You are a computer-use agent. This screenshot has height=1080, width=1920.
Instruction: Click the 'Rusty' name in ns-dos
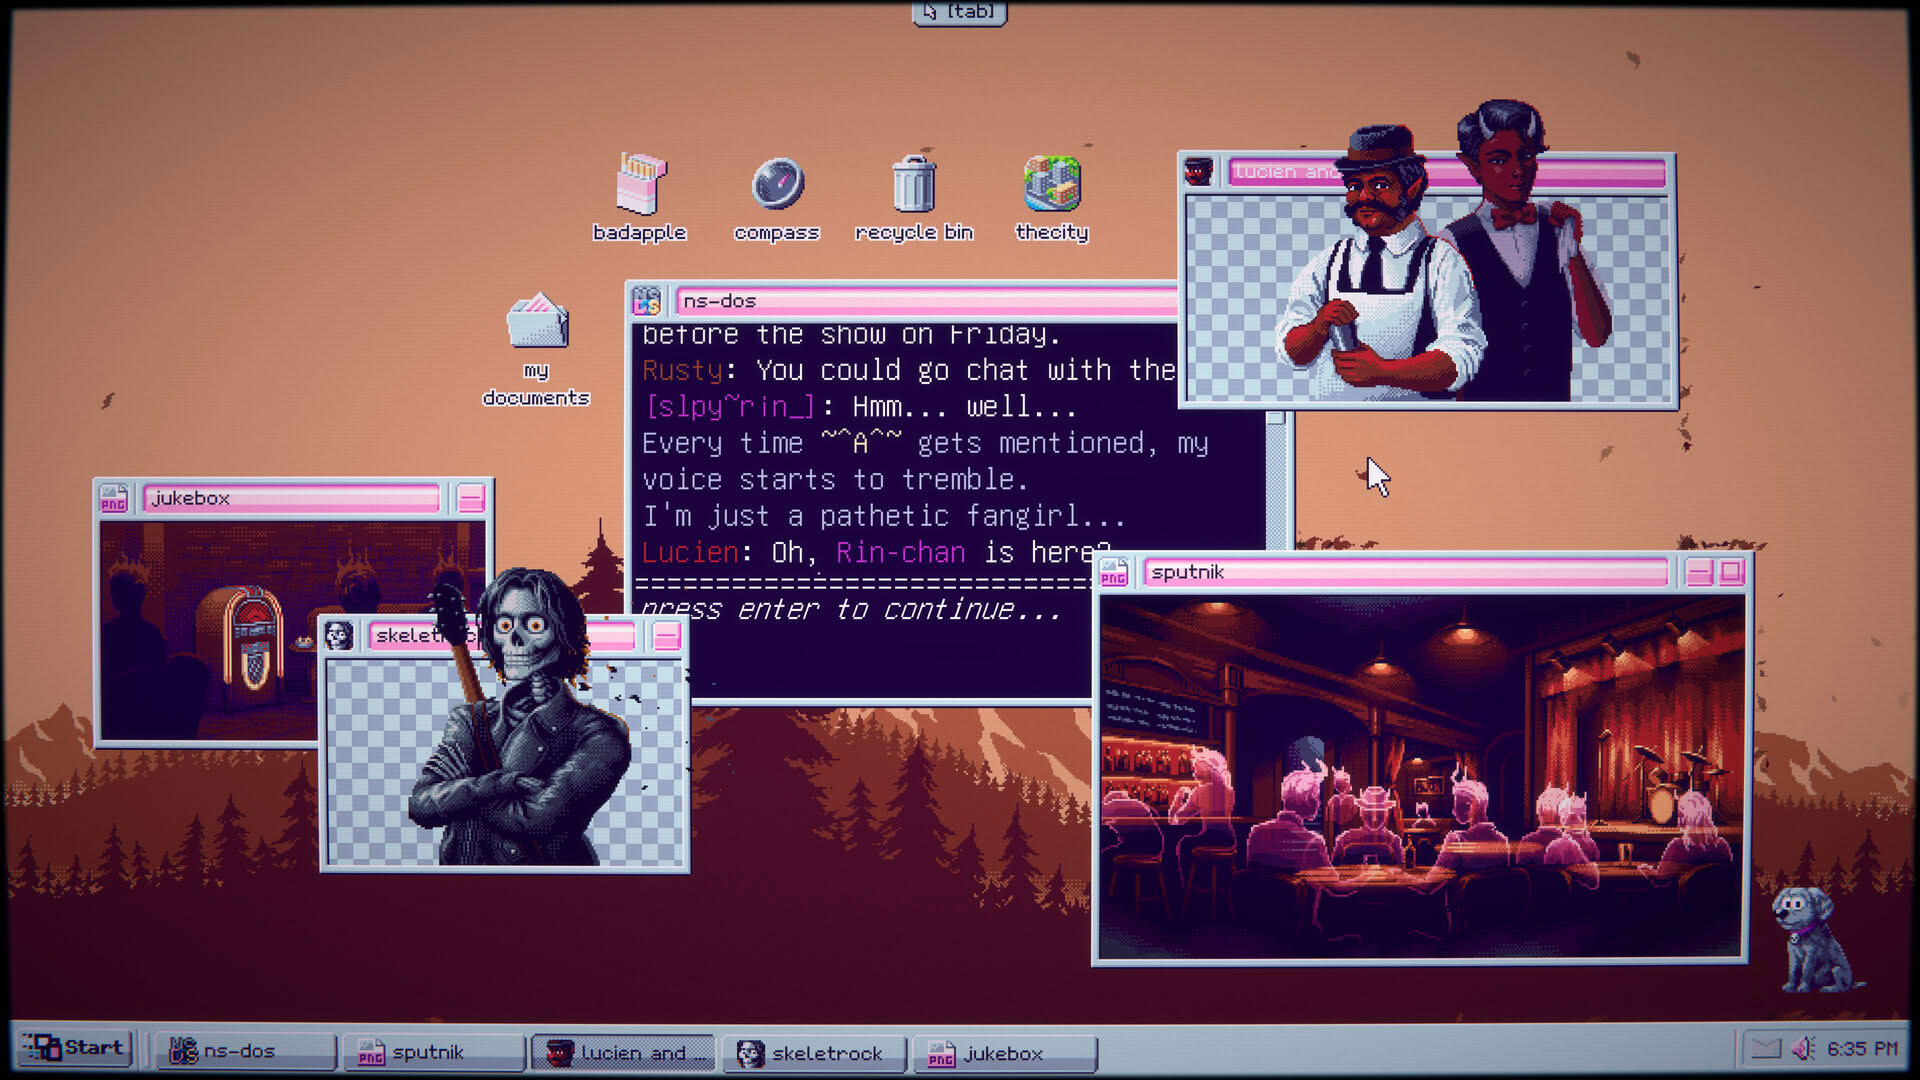point(682,370)
